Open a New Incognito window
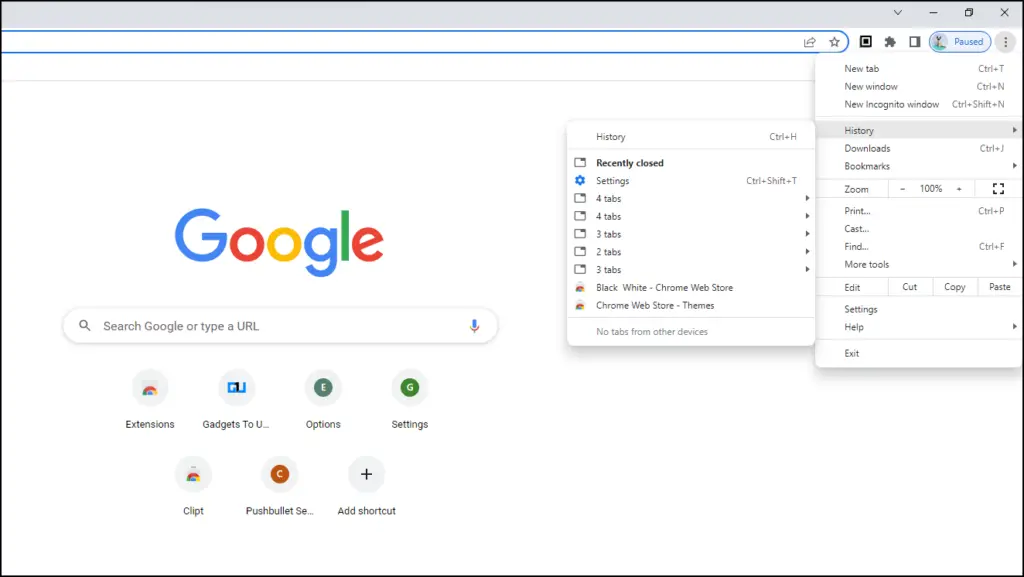Viewport: 1024px width, 577px height. coord(919,104)
